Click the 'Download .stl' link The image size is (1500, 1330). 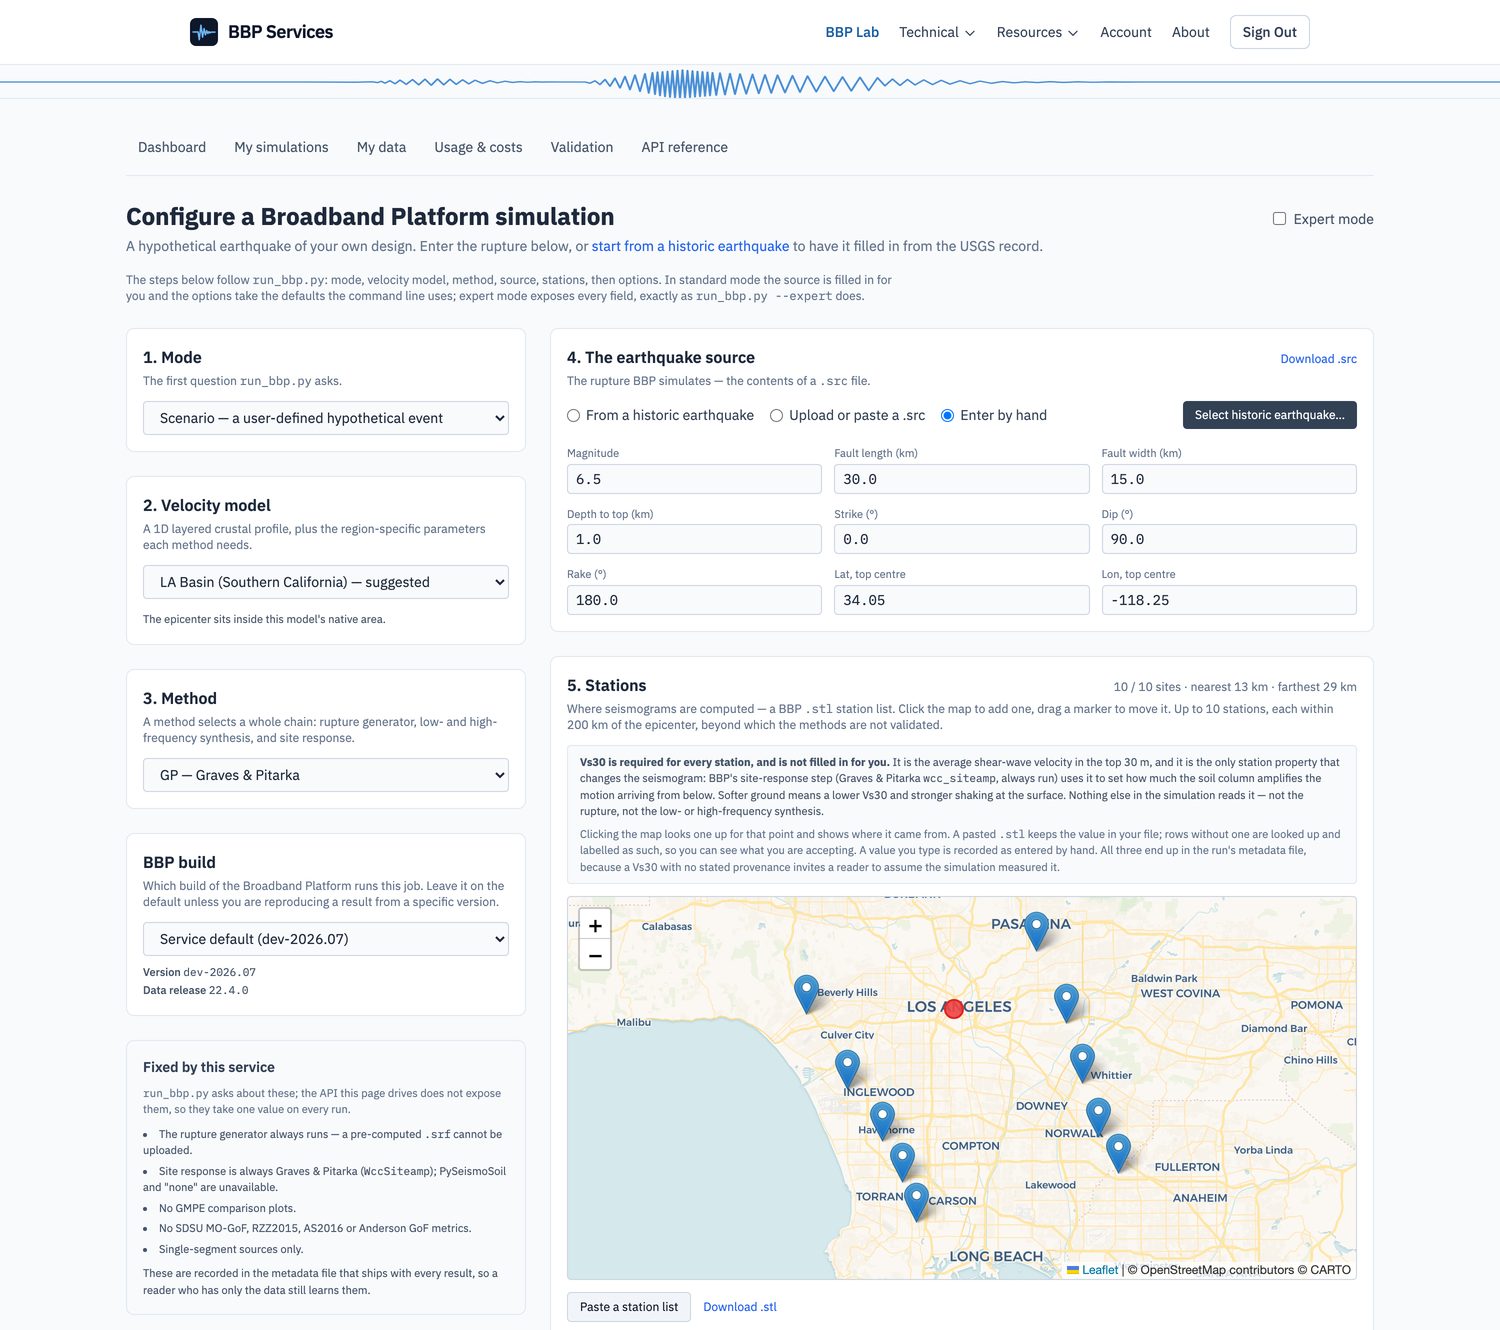click(x=740, y=1307)
